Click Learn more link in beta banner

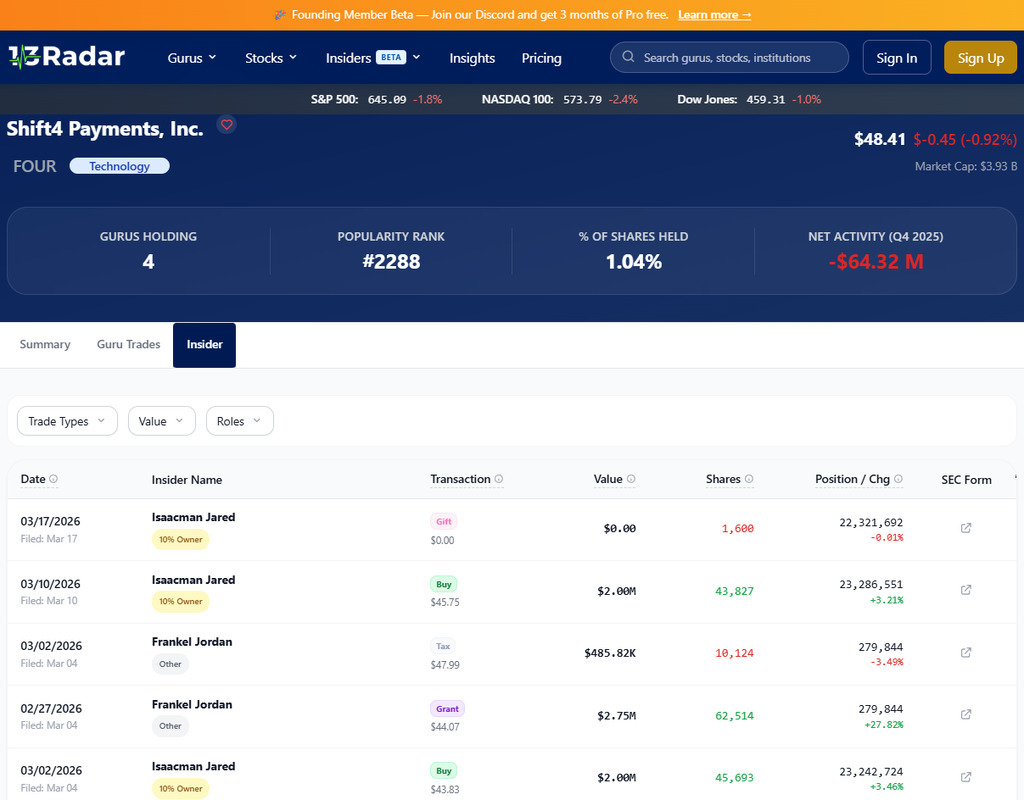[714, 15]
